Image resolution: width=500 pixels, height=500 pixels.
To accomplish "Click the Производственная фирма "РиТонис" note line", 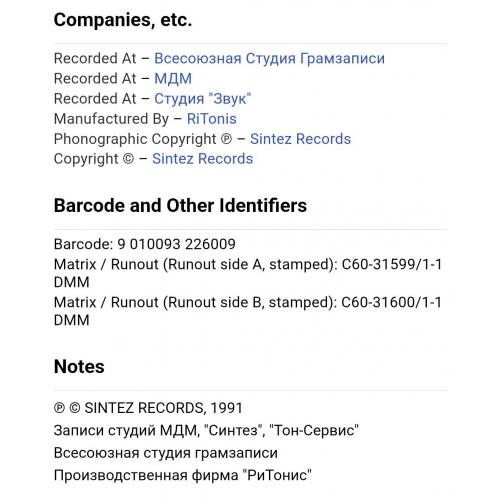I will (183, 475).
